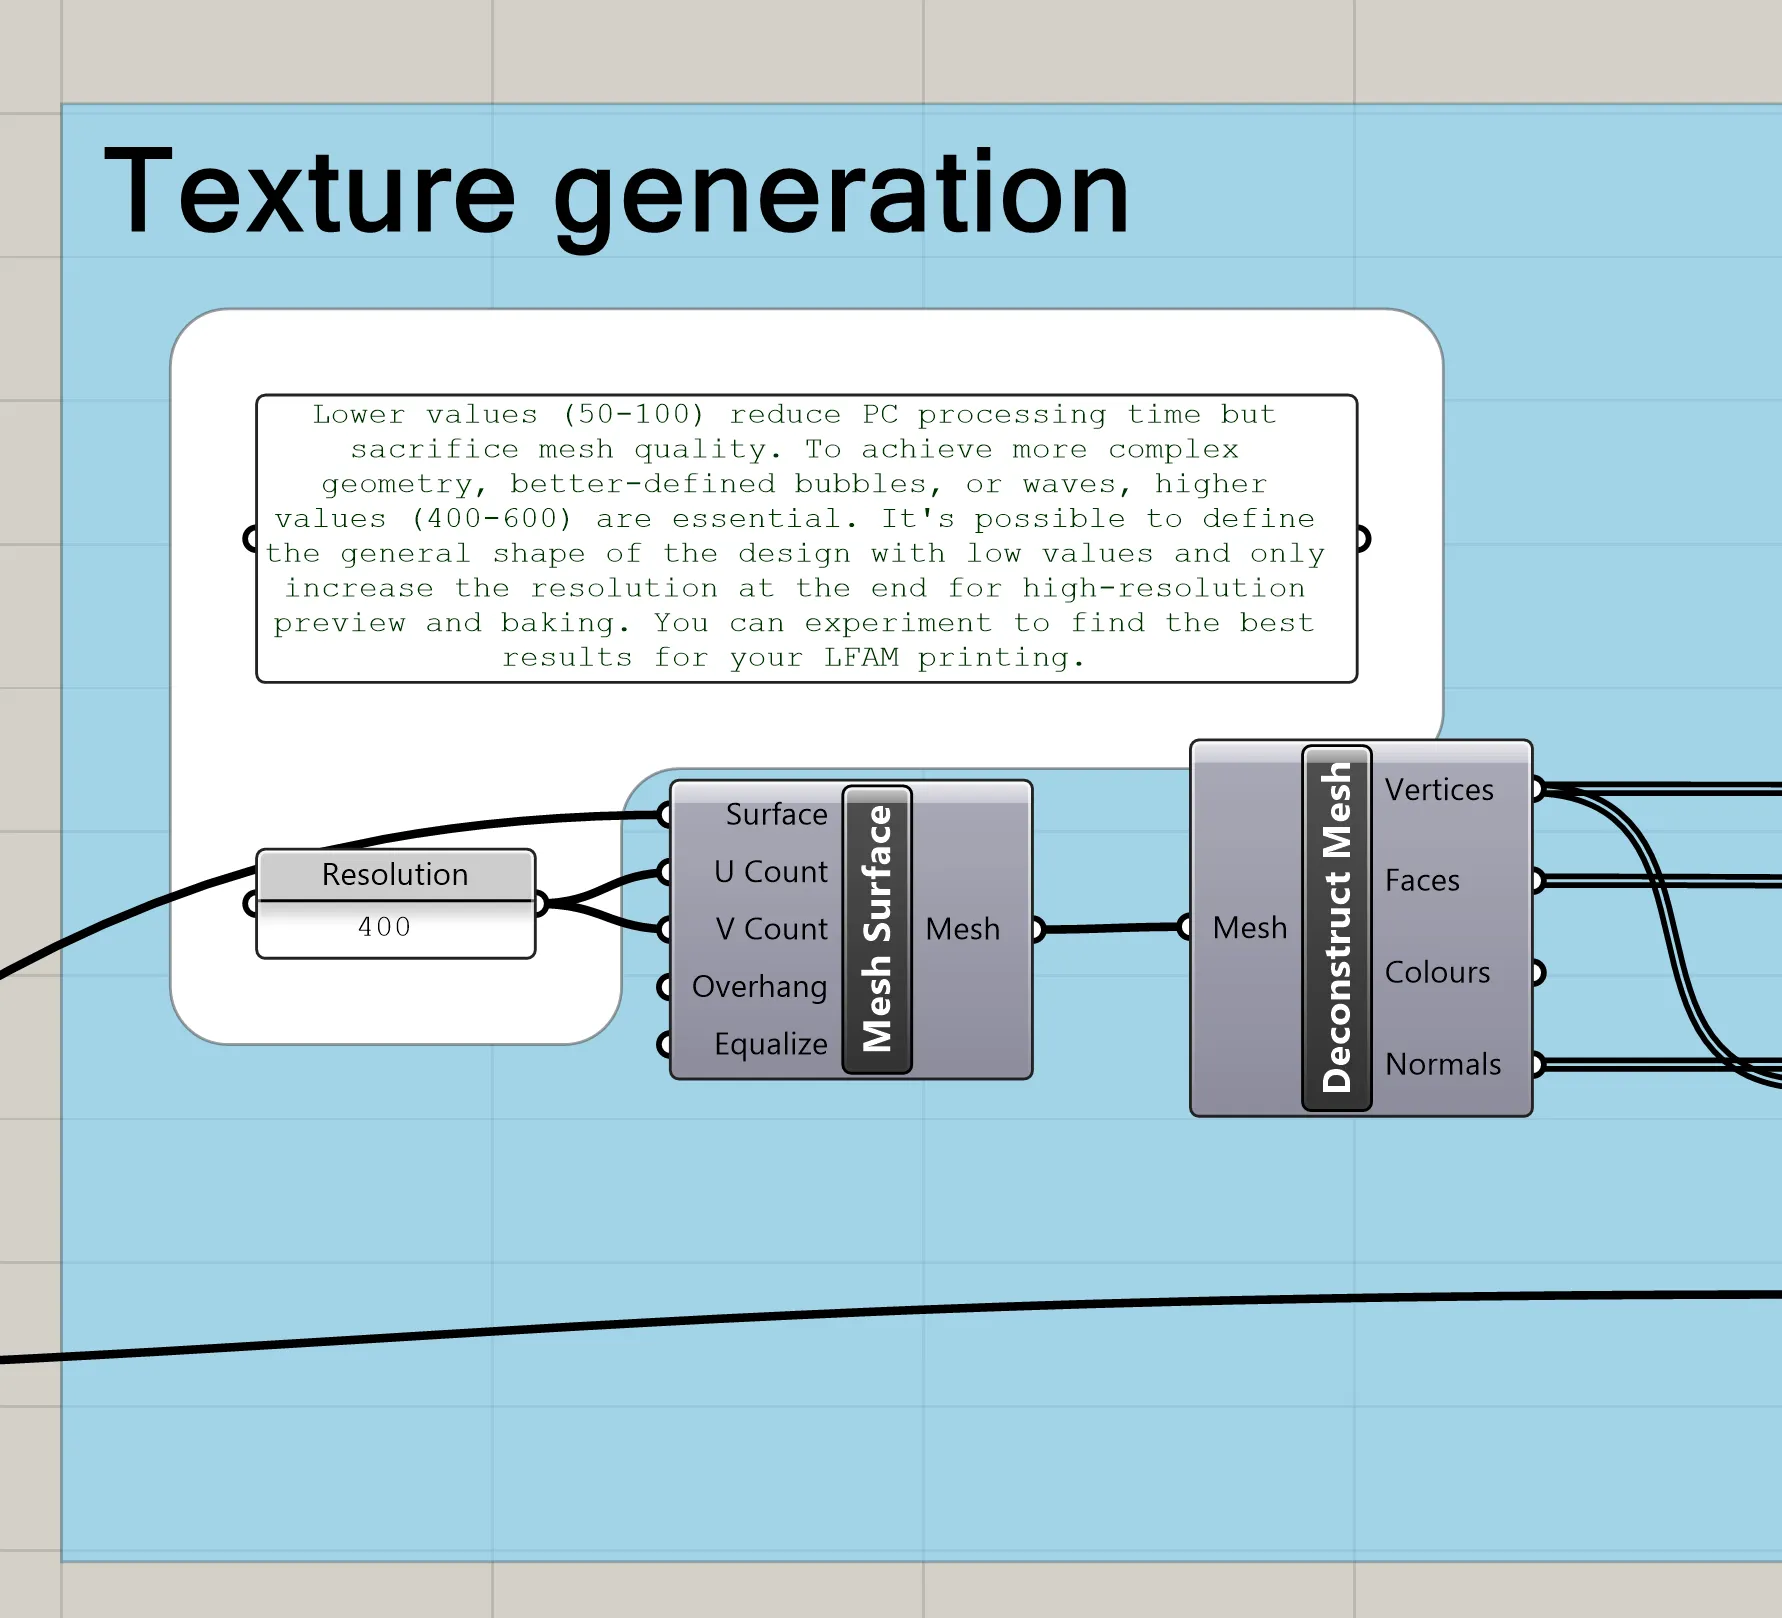
Task: Click the Deconstruct Mesh component name bar
Action: click(x=1336, y=928)
